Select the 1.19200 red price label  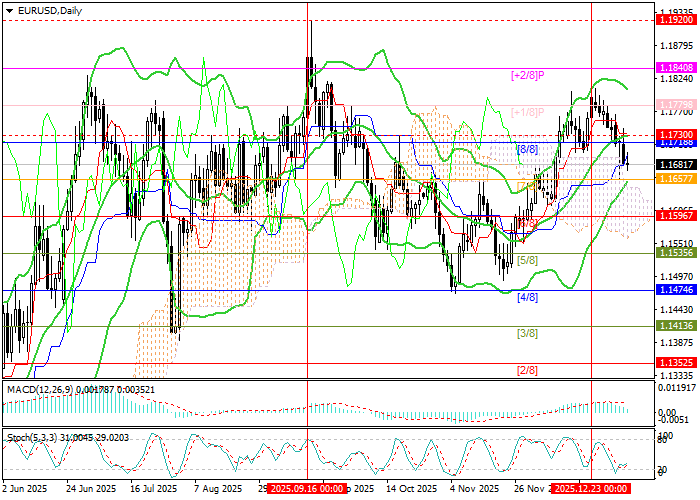pyautogui.click(x=677, y=20)
